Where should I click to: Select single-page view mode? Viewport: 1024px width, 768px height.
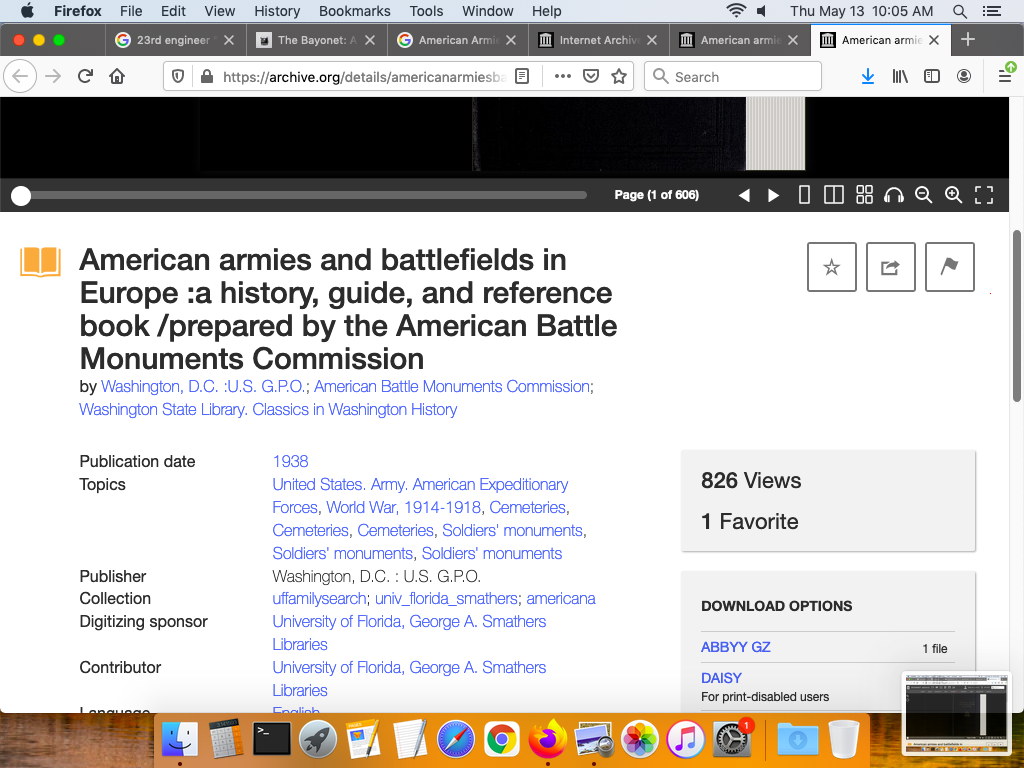[804, 195]
